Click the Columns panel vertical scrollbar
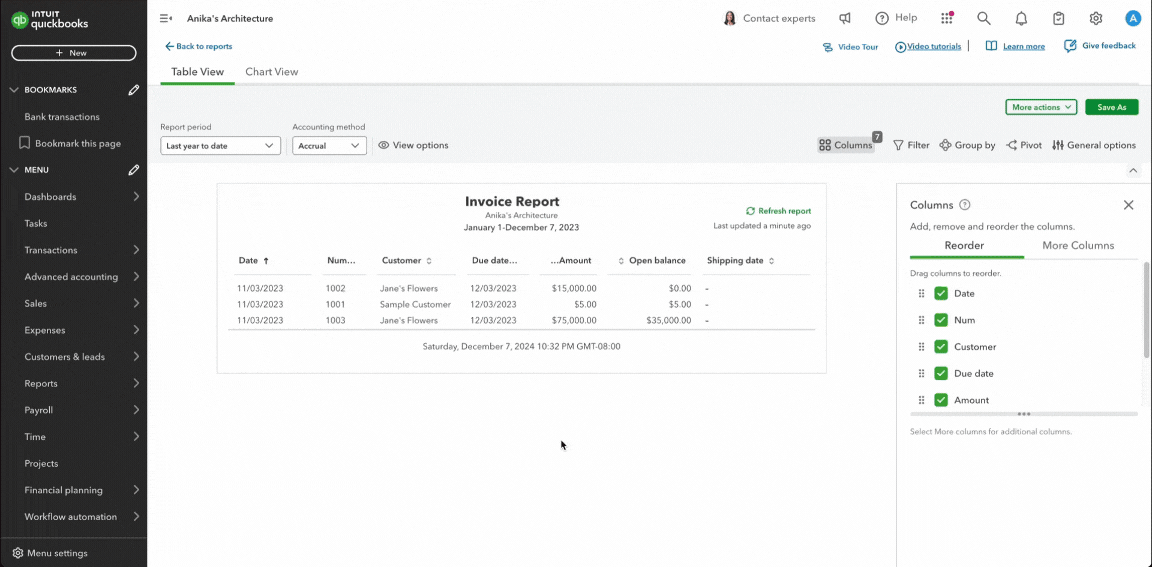Image resolution: width=1152 pixels, height=567 pixels. pyautogui.click(x=1147, y=310)
